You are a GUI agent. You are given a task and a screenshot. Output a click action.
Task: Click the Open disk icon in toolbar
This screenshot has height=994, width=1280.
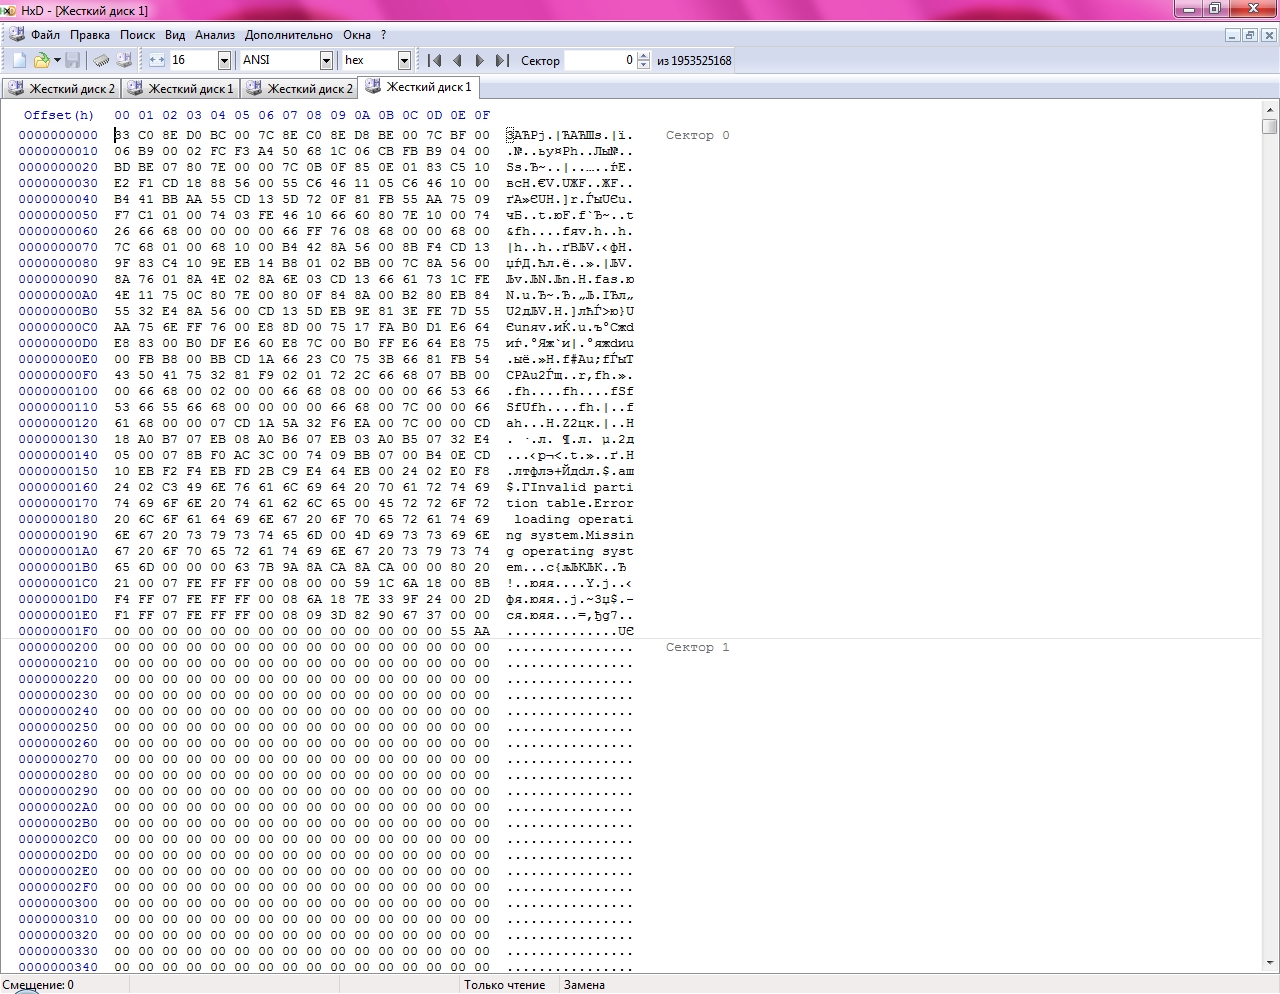point(124,61)
